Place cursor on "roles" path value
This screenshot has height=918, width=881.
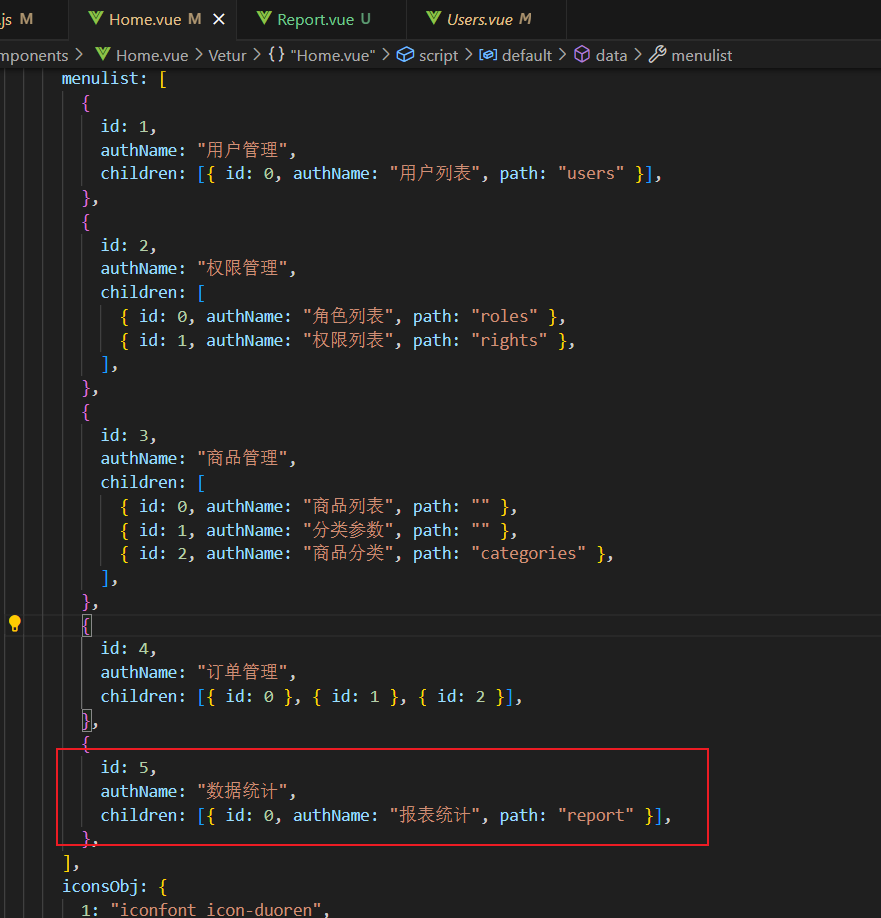pyautogui.click(x=504, y=316)
